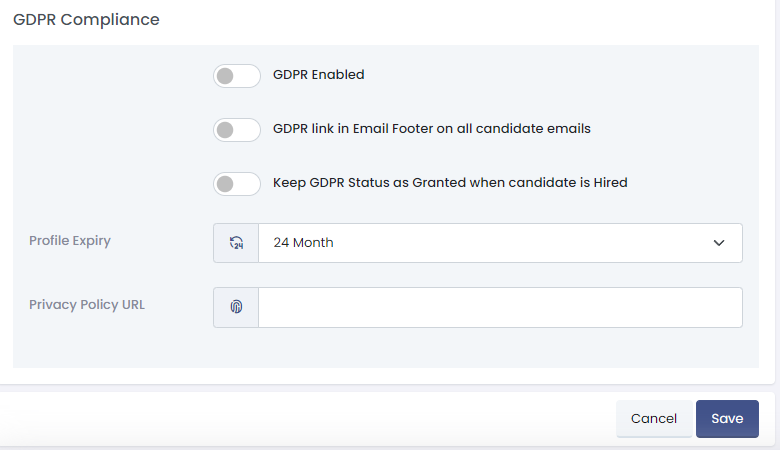This screenshot has width=780, height=450.
Task: Click the chevron arrow in Profile Expiry
Action: tap(719, 243)
